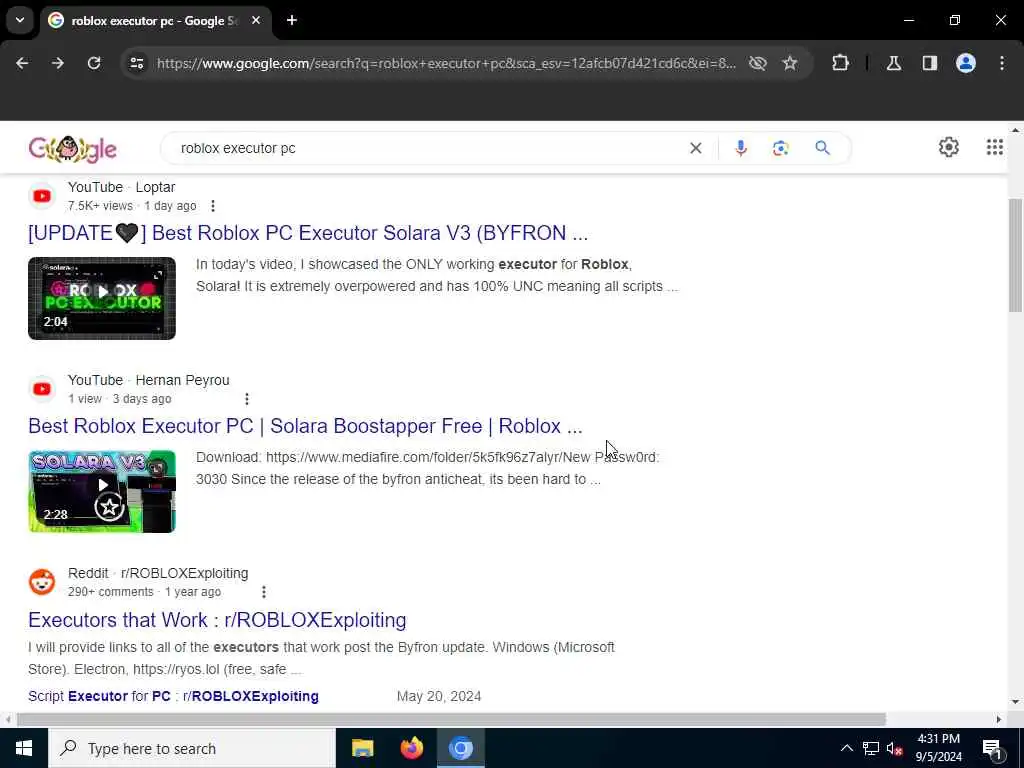Select the roblox executor pc tab
Viewport: 1024px width, 768px height.
coord(155,21)
